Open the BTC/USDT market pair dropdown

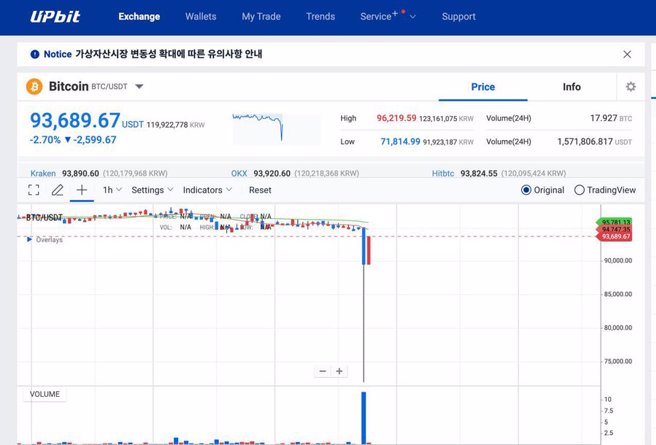click(139, 87)
